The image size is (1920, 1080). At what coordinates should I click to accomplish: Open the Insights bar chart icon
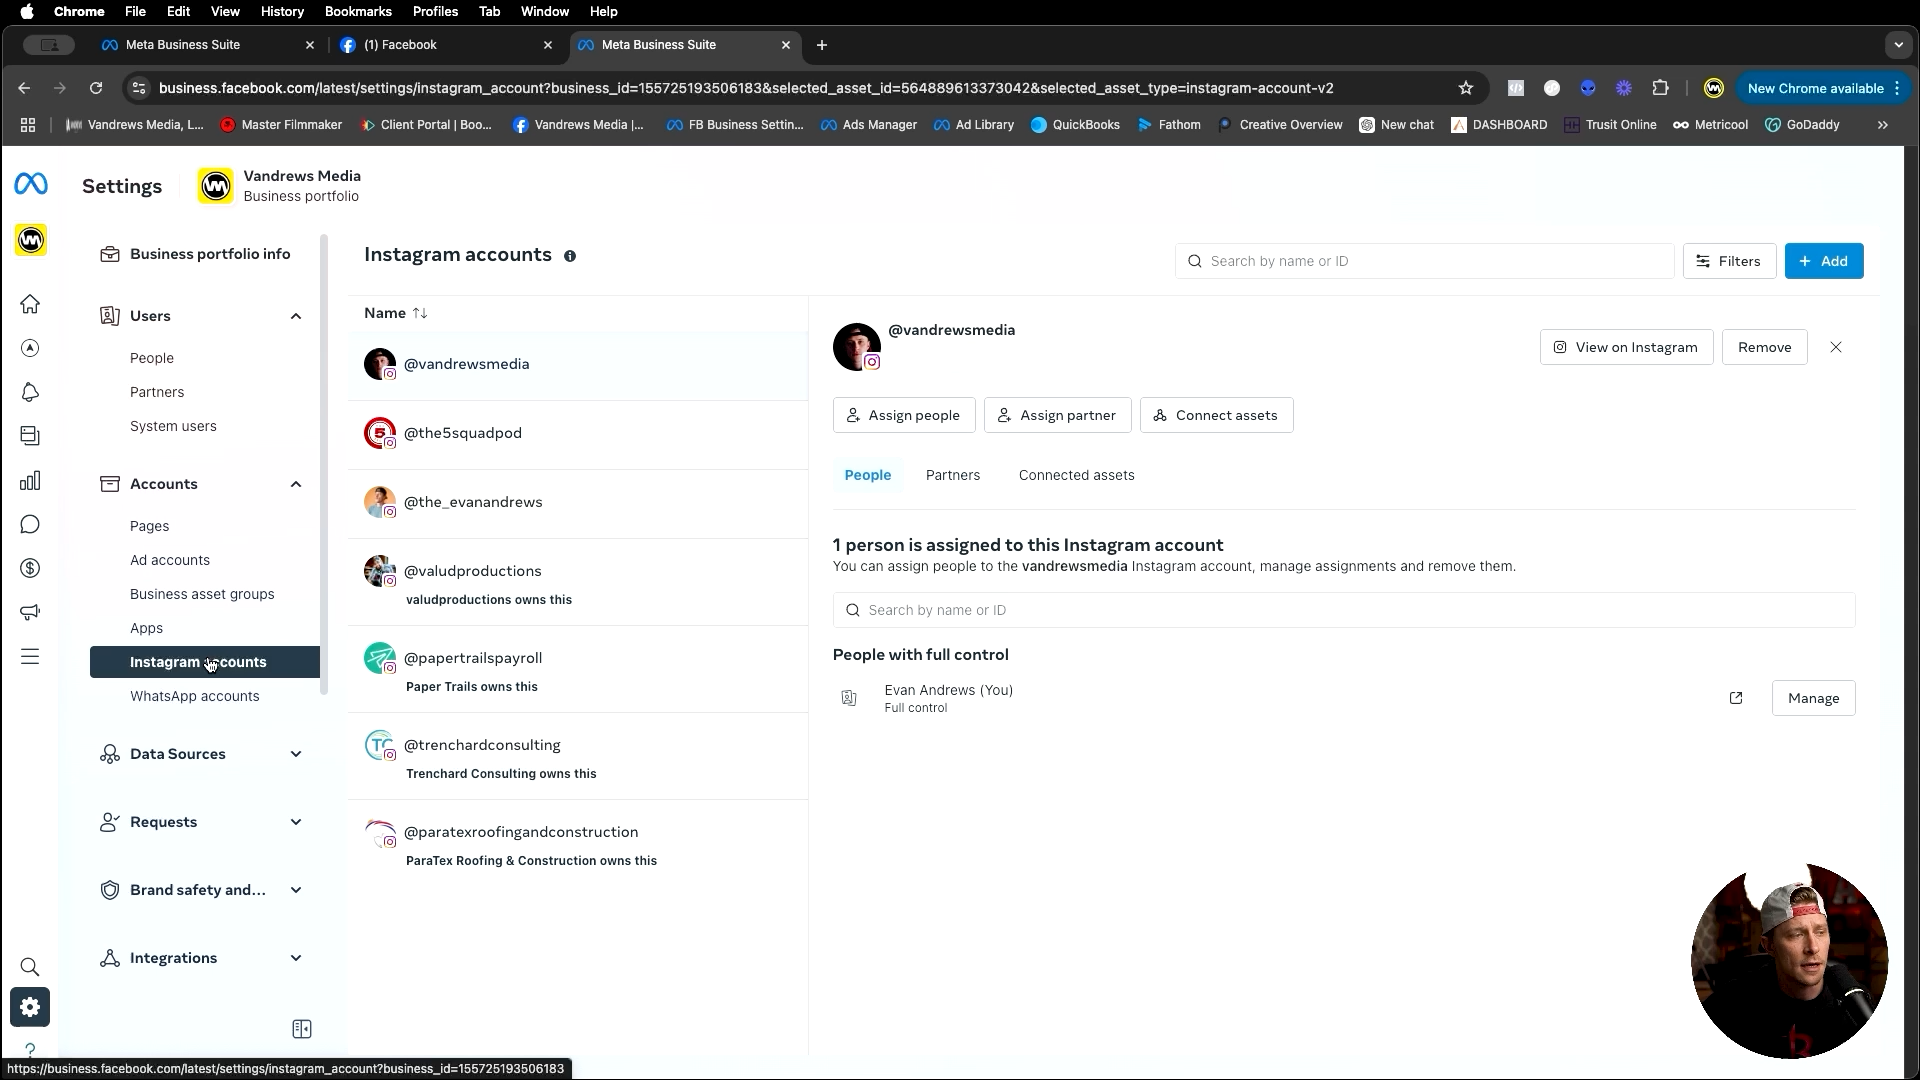pyautogui.click(x=30, y=481)
